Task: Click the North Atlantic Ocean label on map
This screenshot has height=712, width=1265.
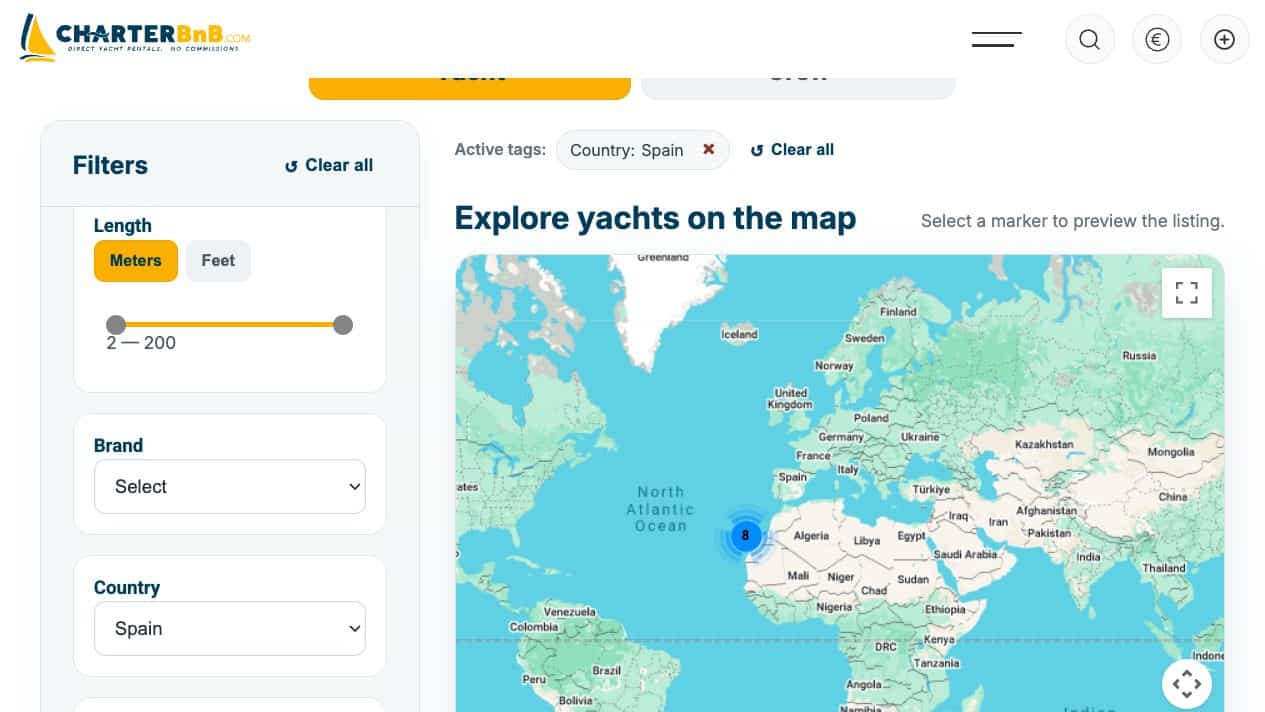Action: click(x=661, y=509)
